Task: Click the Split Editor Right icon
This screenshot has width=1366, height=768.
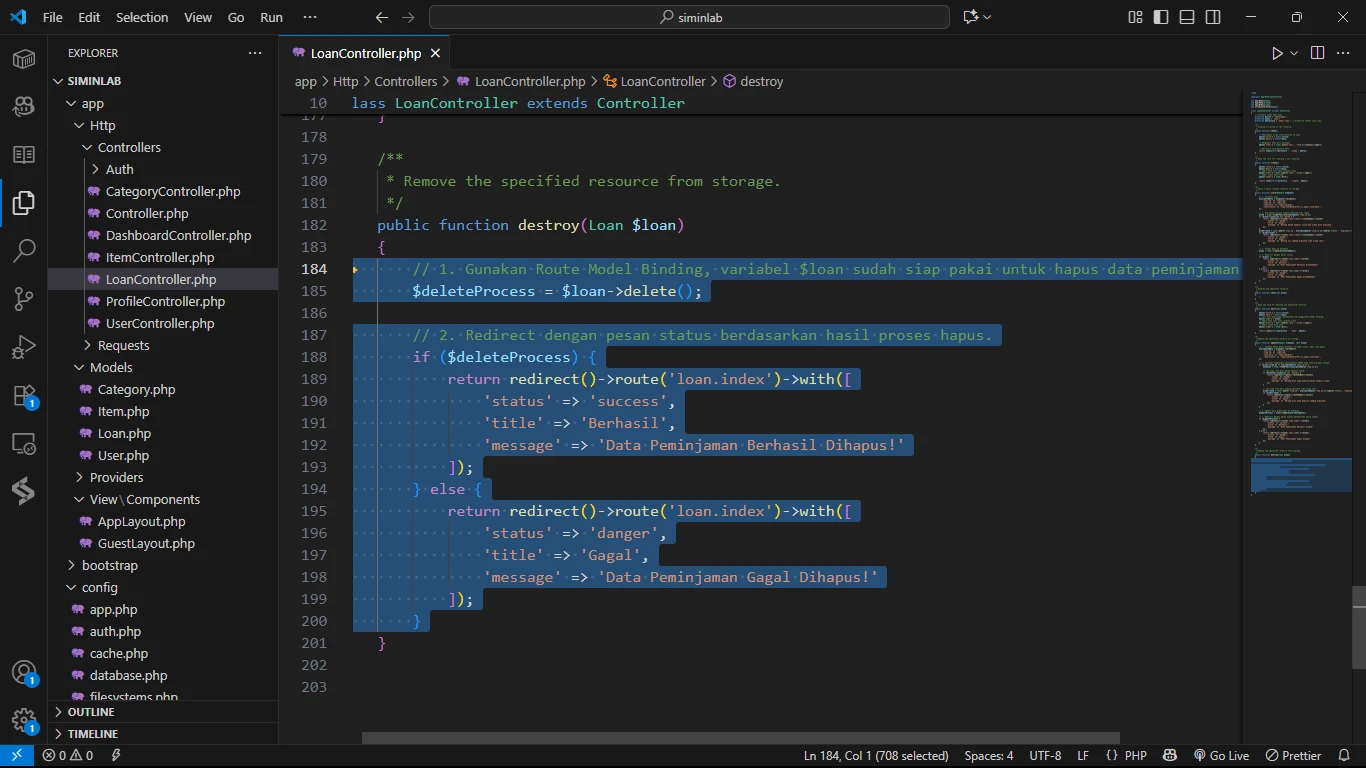Action: [x=1317, y=53]
